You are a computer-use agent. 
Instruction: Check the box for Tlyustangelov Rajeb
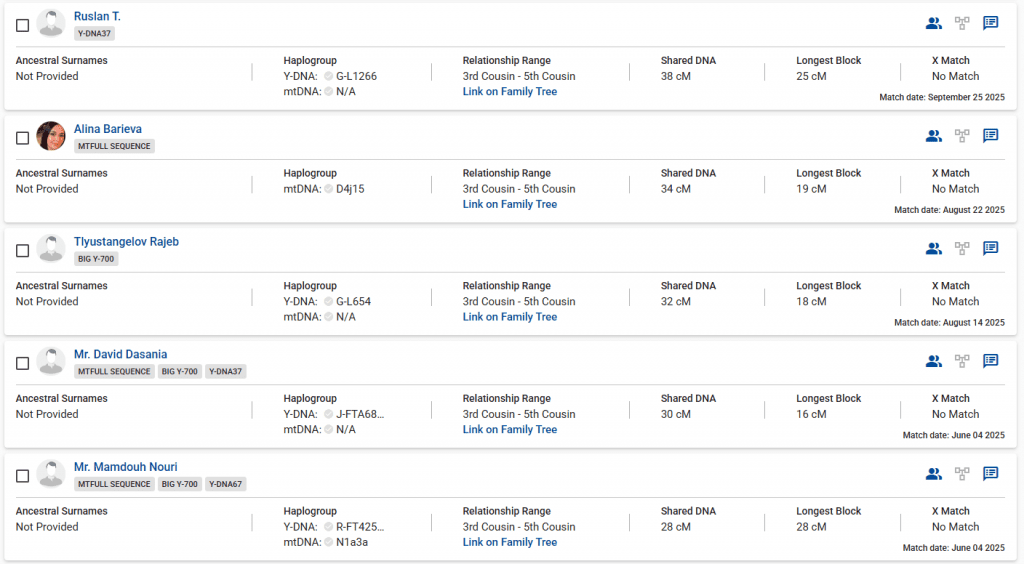[23, 251]
